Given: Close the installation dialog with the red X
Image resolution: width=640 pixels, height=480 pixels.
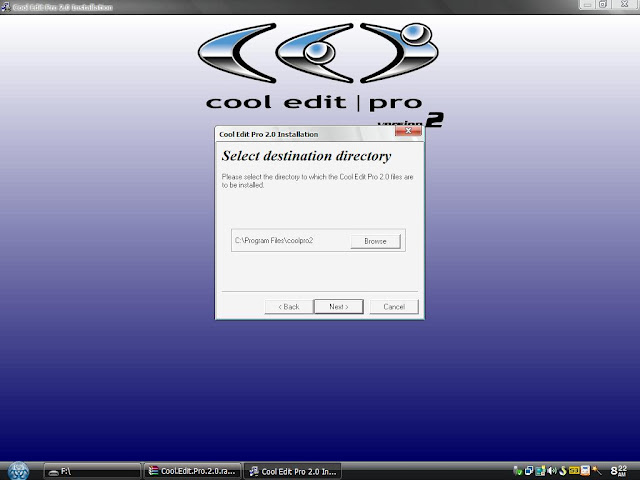Looking at the screenshot, I should tap(408, 131).
